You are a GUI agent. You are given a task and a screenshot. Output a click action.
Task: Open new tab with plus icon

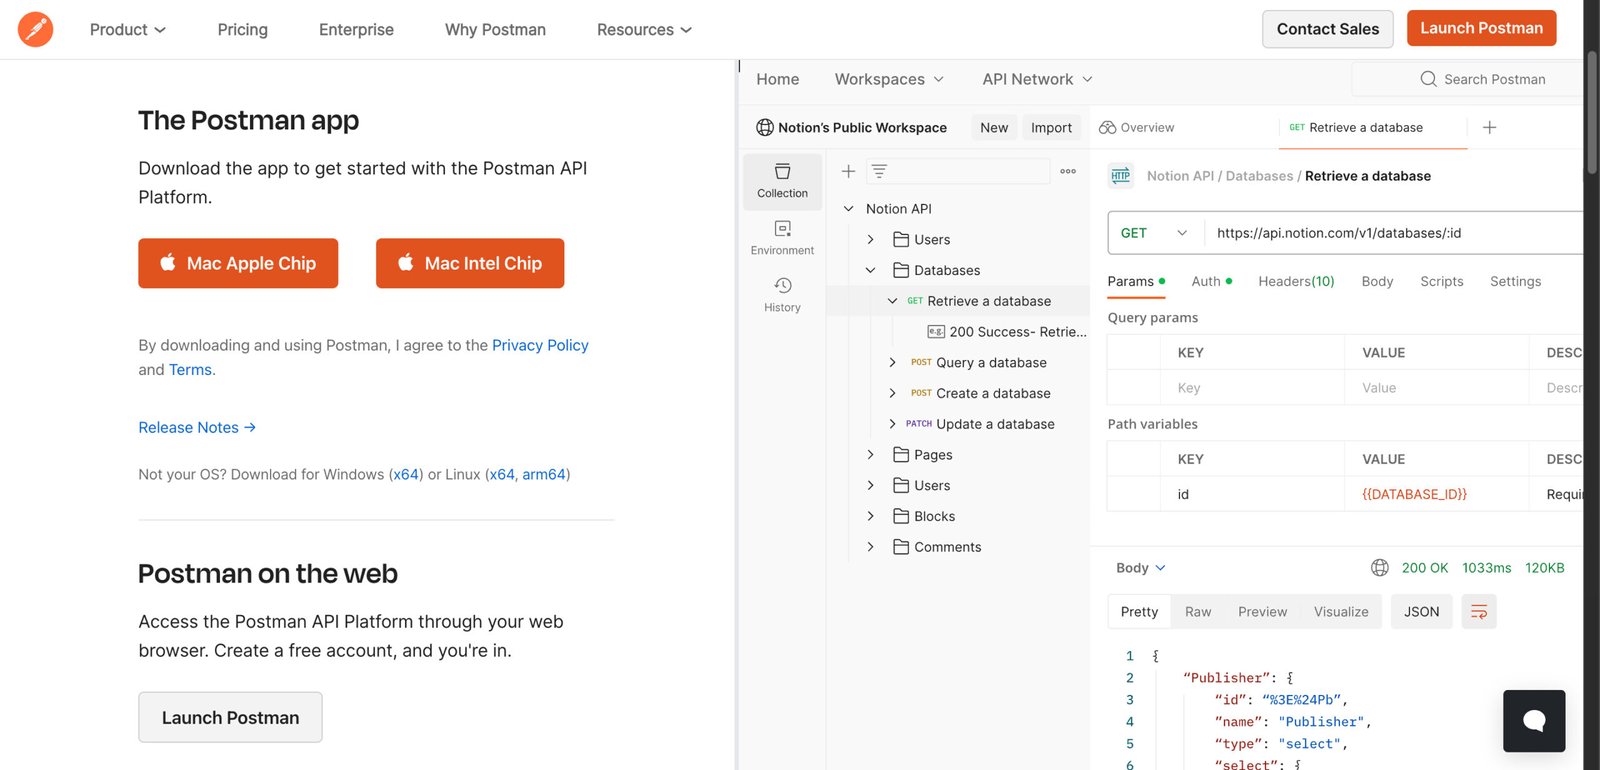click(1489, 127)
